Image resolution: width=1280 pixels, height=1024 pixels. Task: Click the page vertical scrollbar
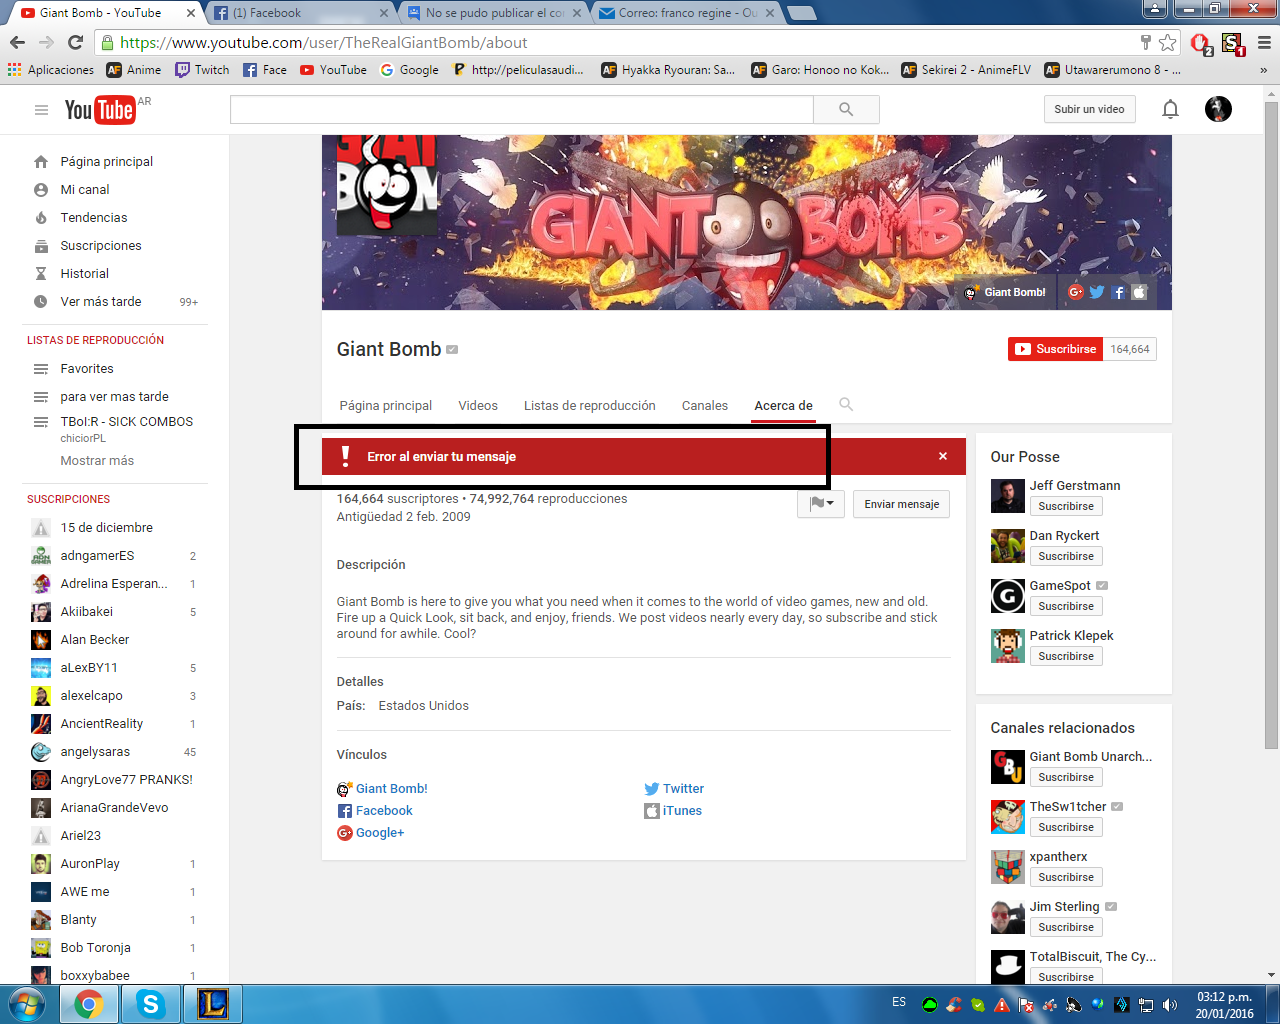(1271, 424)
